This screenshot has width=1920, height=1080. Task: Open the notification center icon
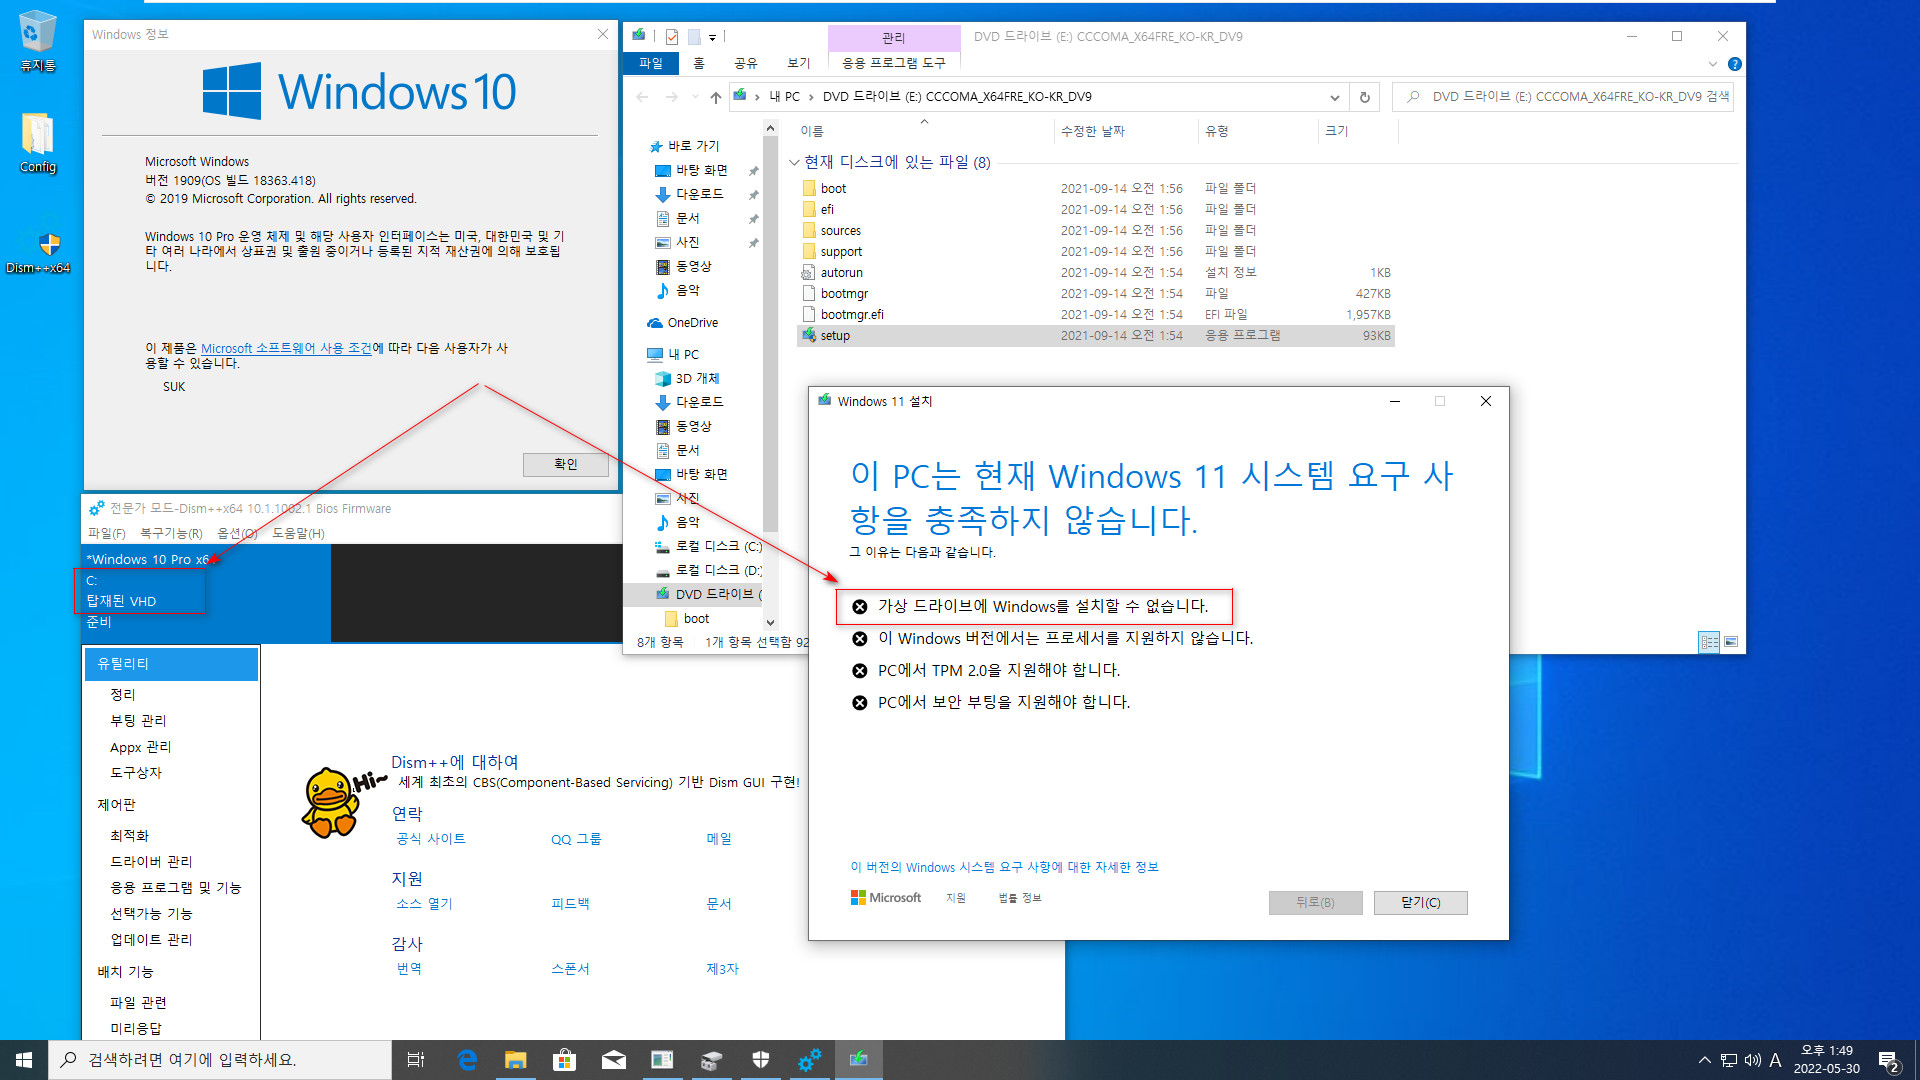click(x=1888, y=1061)
